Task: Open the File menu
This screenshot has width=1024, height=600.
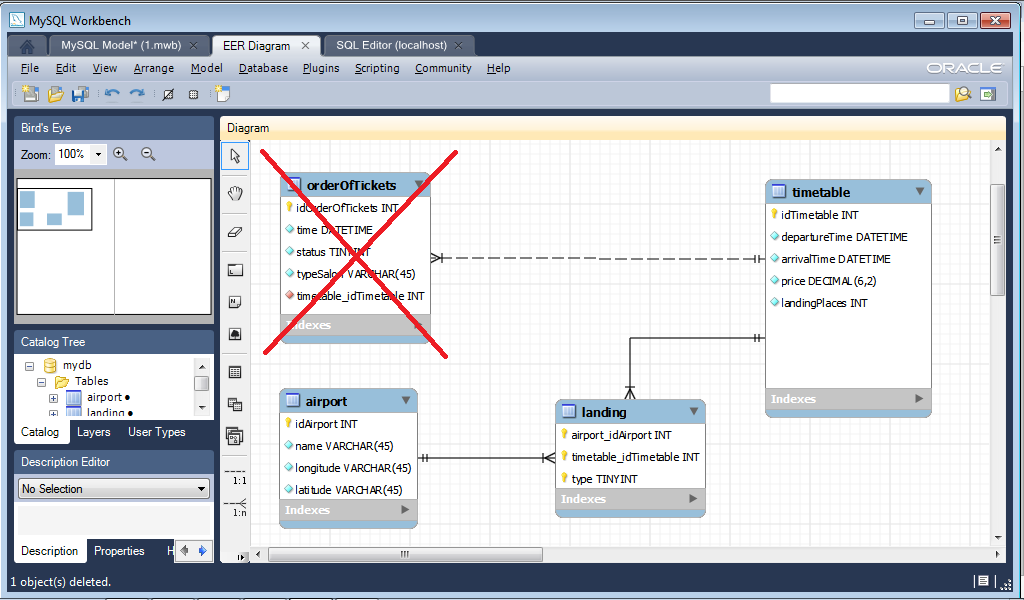Action: click(x=29, y=68)
